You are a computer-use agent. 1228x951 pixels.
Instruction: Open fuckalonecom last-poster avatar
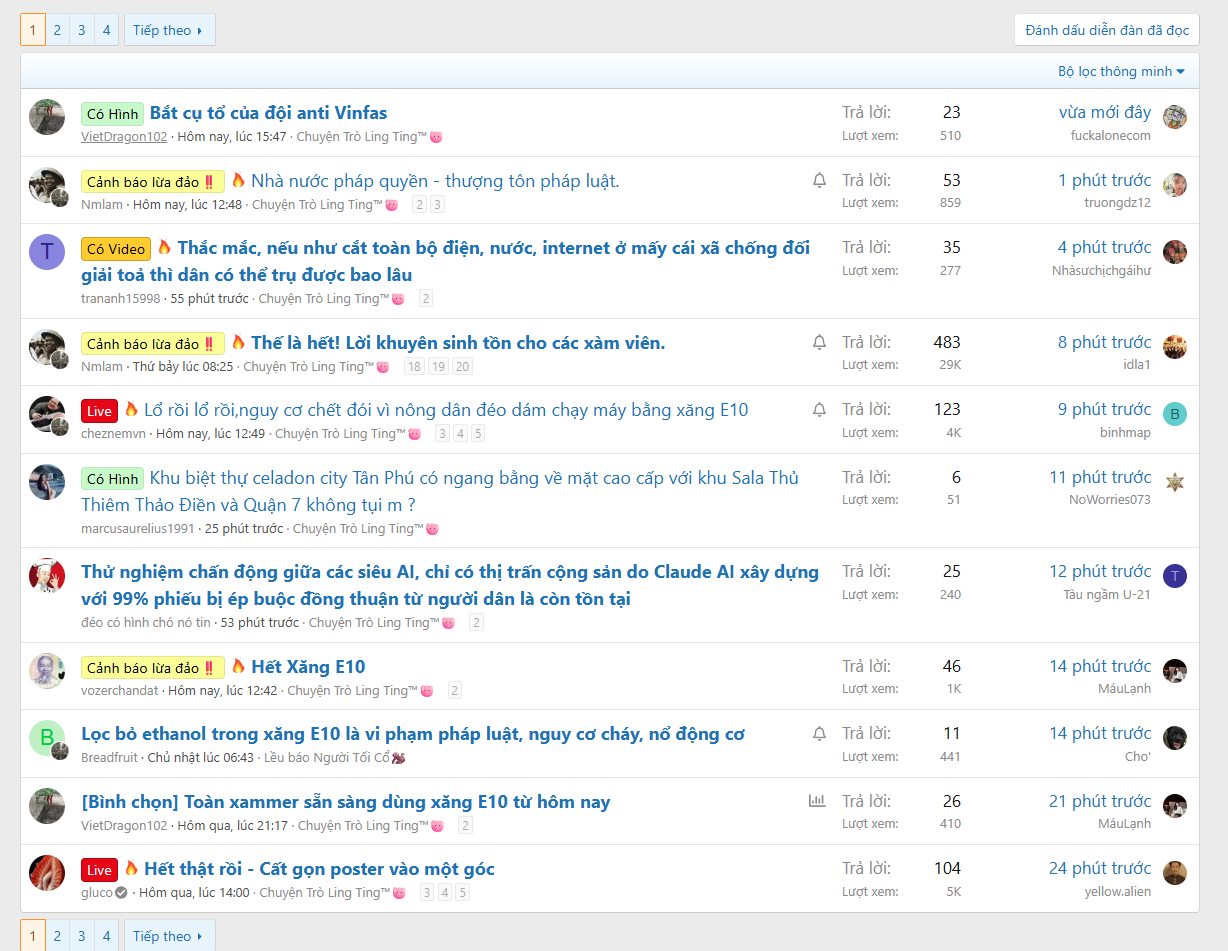[1175, 116]
